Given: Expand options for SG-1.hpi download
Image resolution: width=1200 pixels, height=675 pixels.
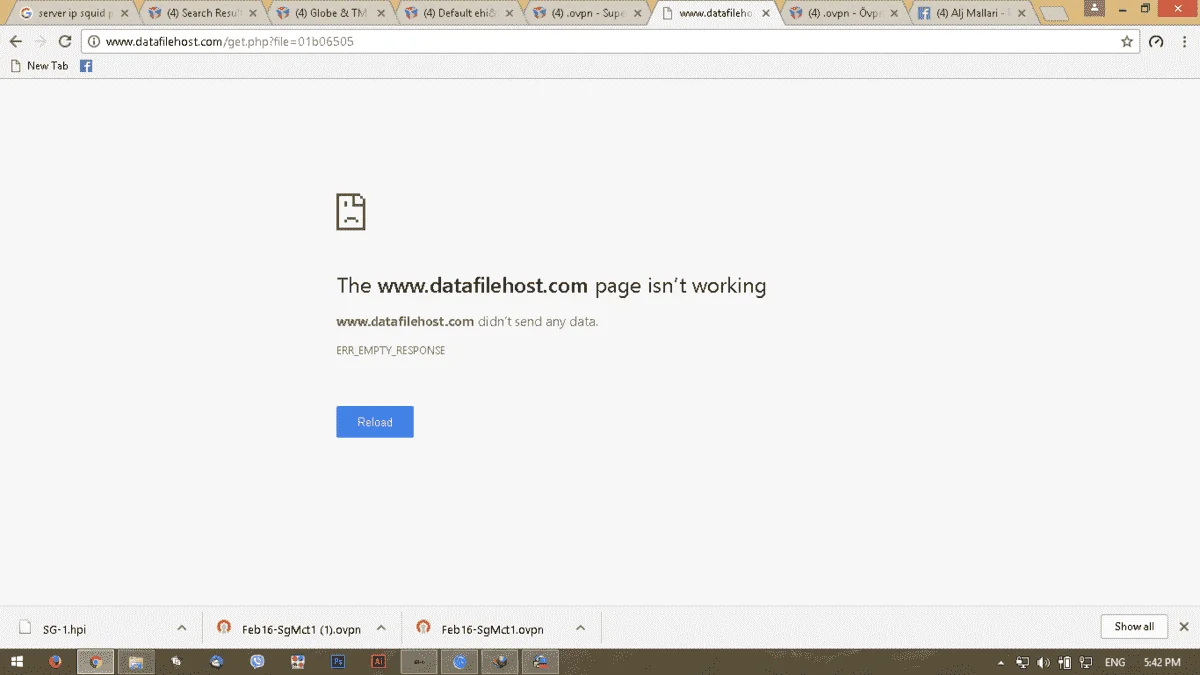Looking at the screenshot, I should [181, 628].
